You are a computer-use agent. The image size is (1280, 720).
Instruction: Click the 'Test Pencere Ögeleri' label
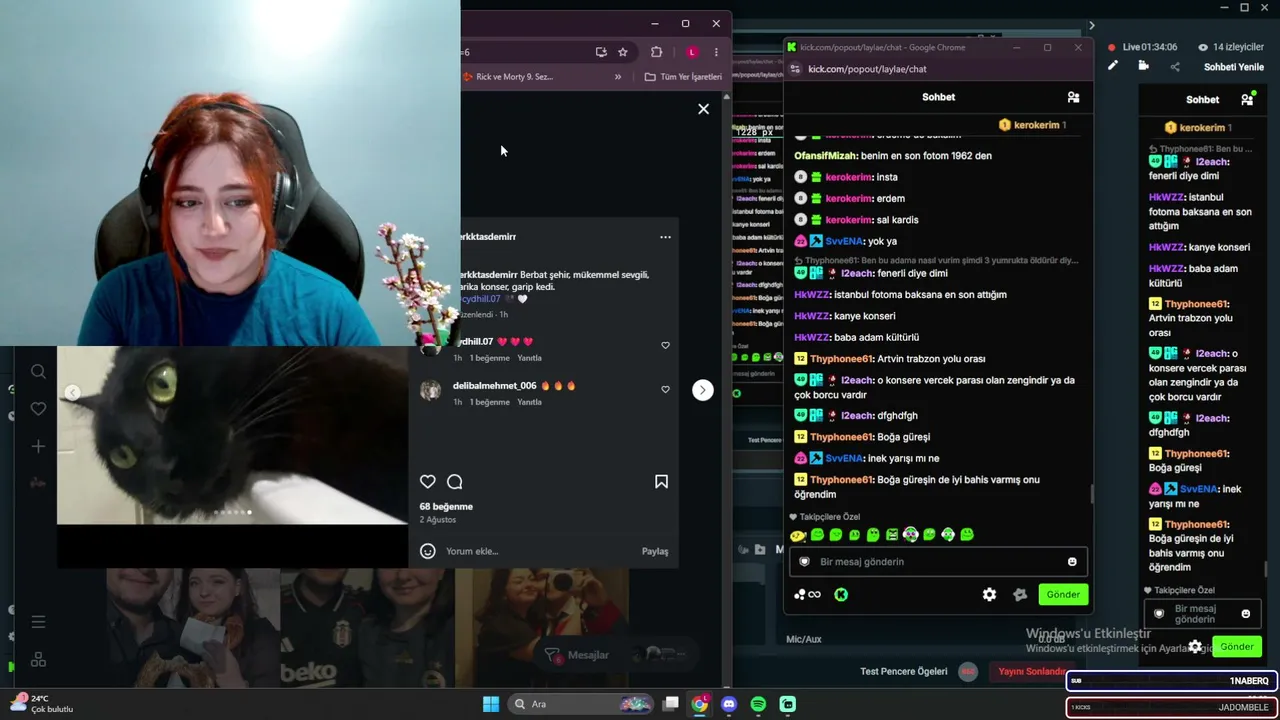coord(903,672)
